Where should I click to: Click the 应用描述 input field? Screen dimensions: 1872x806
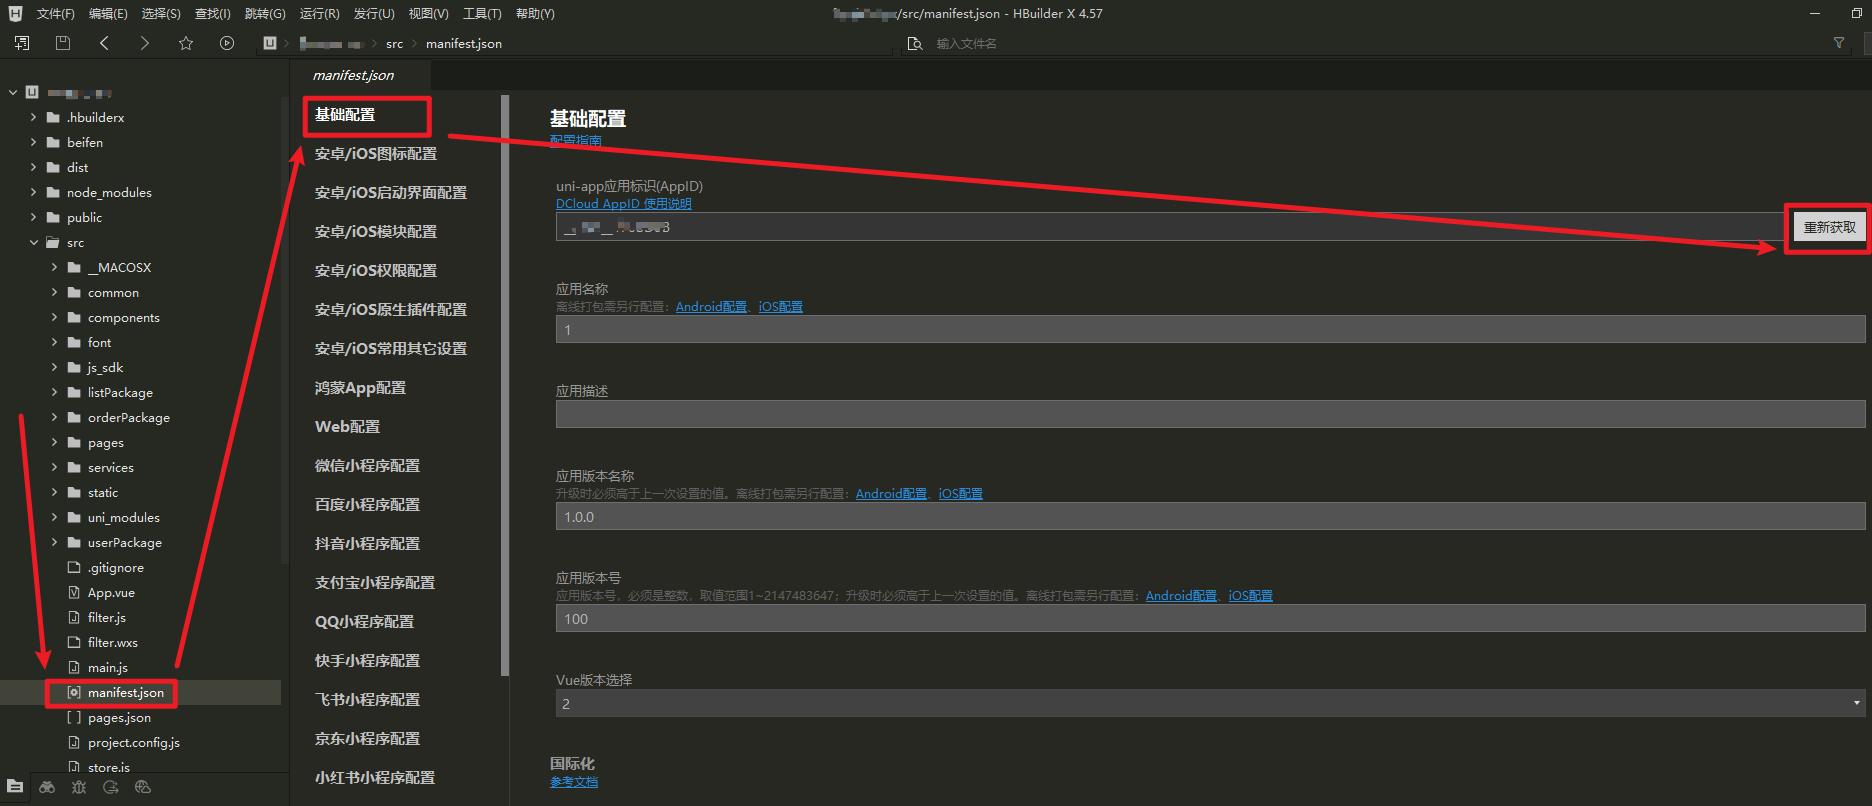[x=1210, y=414]
